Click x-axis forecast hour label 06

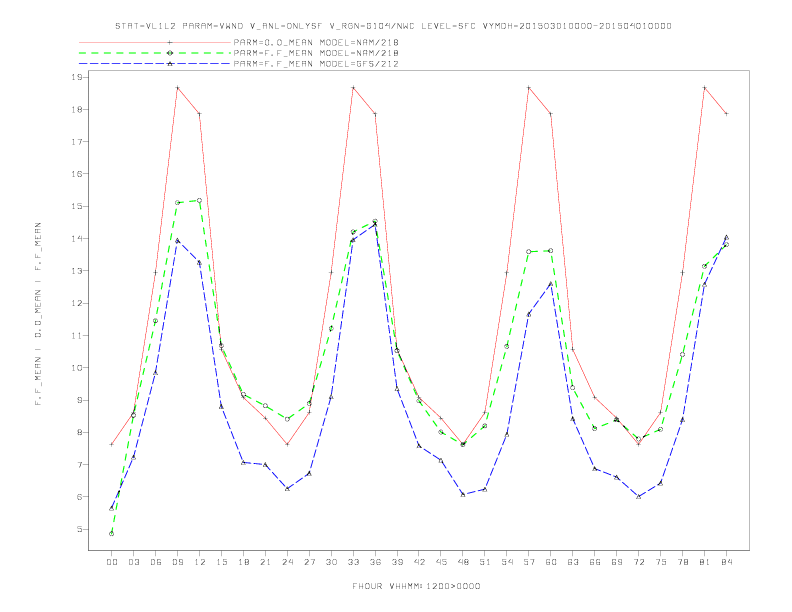tap(156, 562)
